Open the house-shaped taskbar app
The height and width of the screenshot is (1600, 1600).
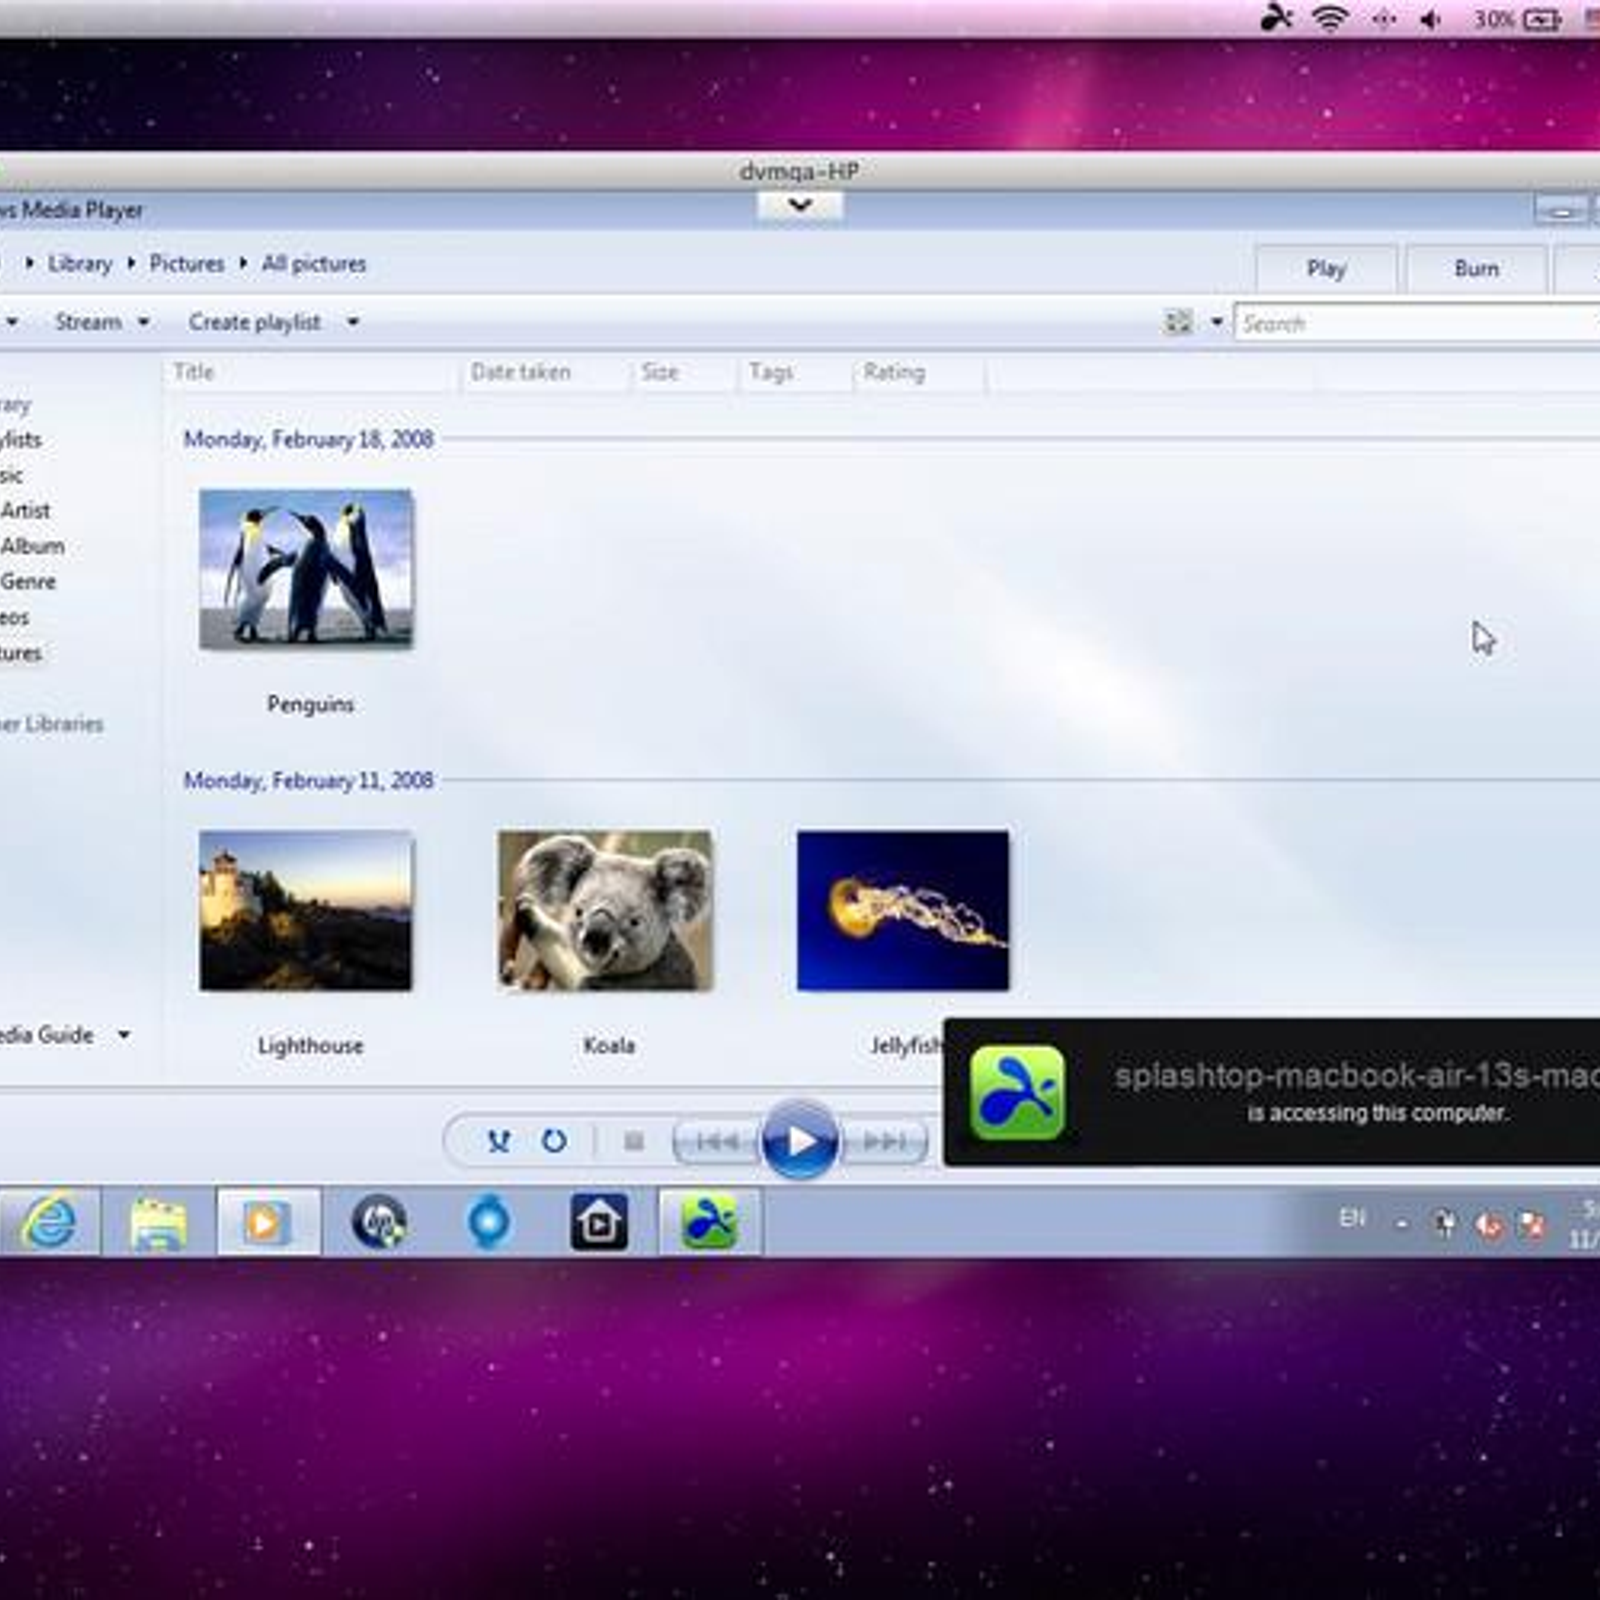tap(598, 1222)
